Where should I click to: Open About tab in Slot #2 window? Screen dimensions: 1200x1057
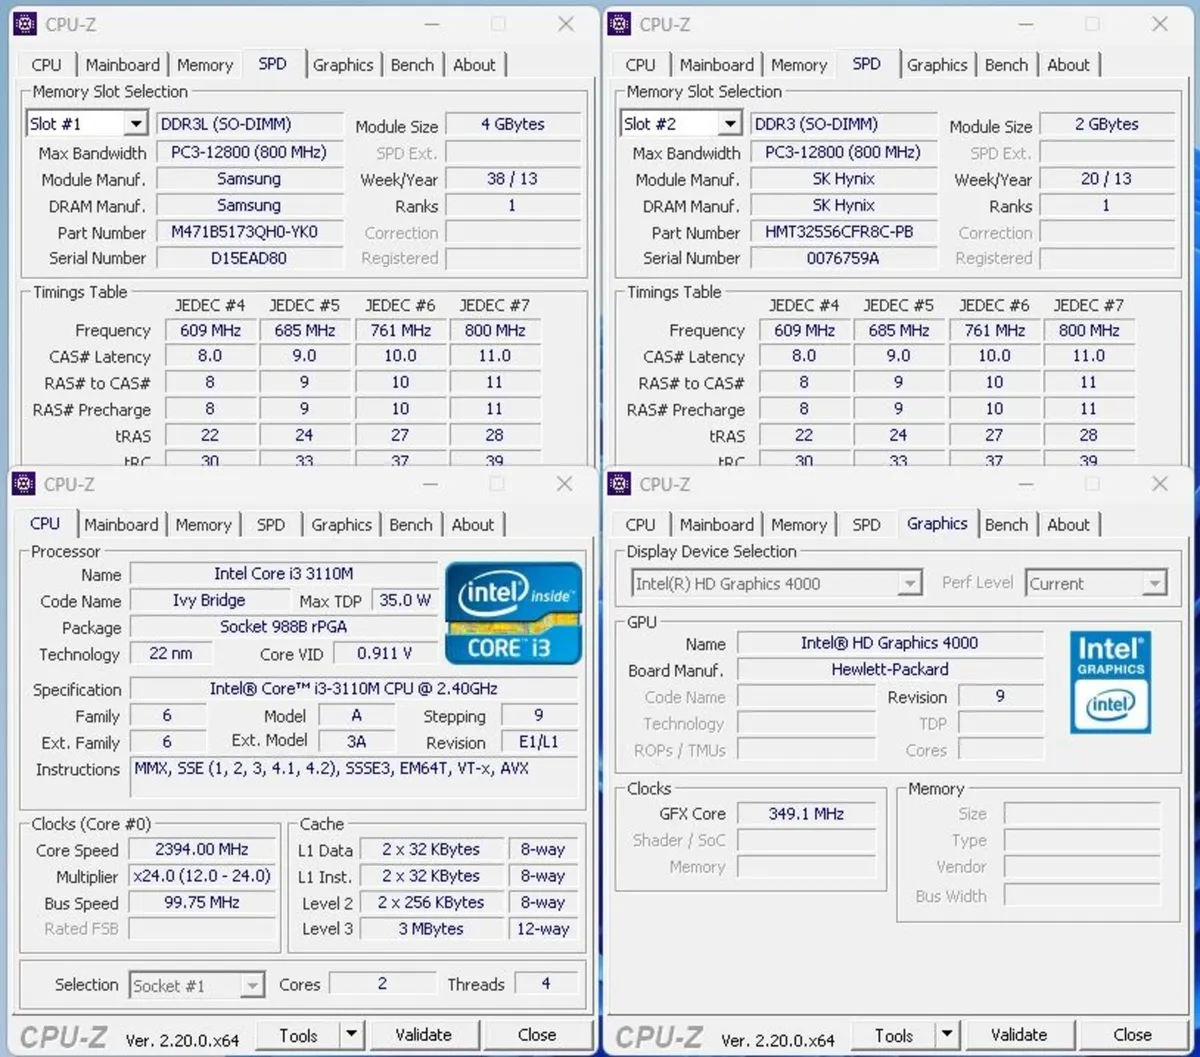coord(1068,65)
